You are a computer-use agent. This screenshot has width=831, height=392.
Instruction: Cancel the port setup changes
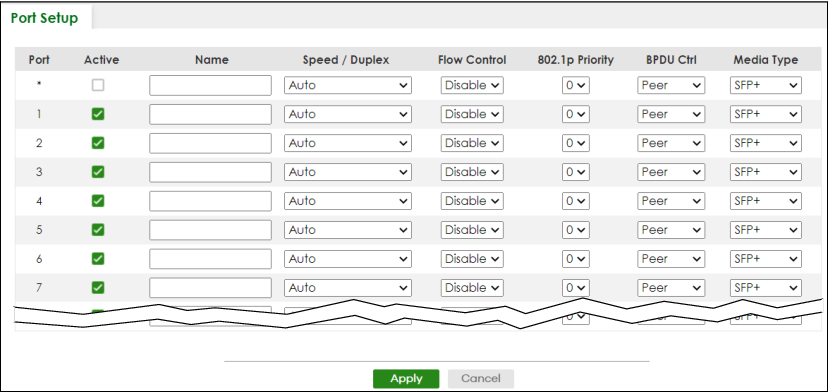[x=481, y=379]
